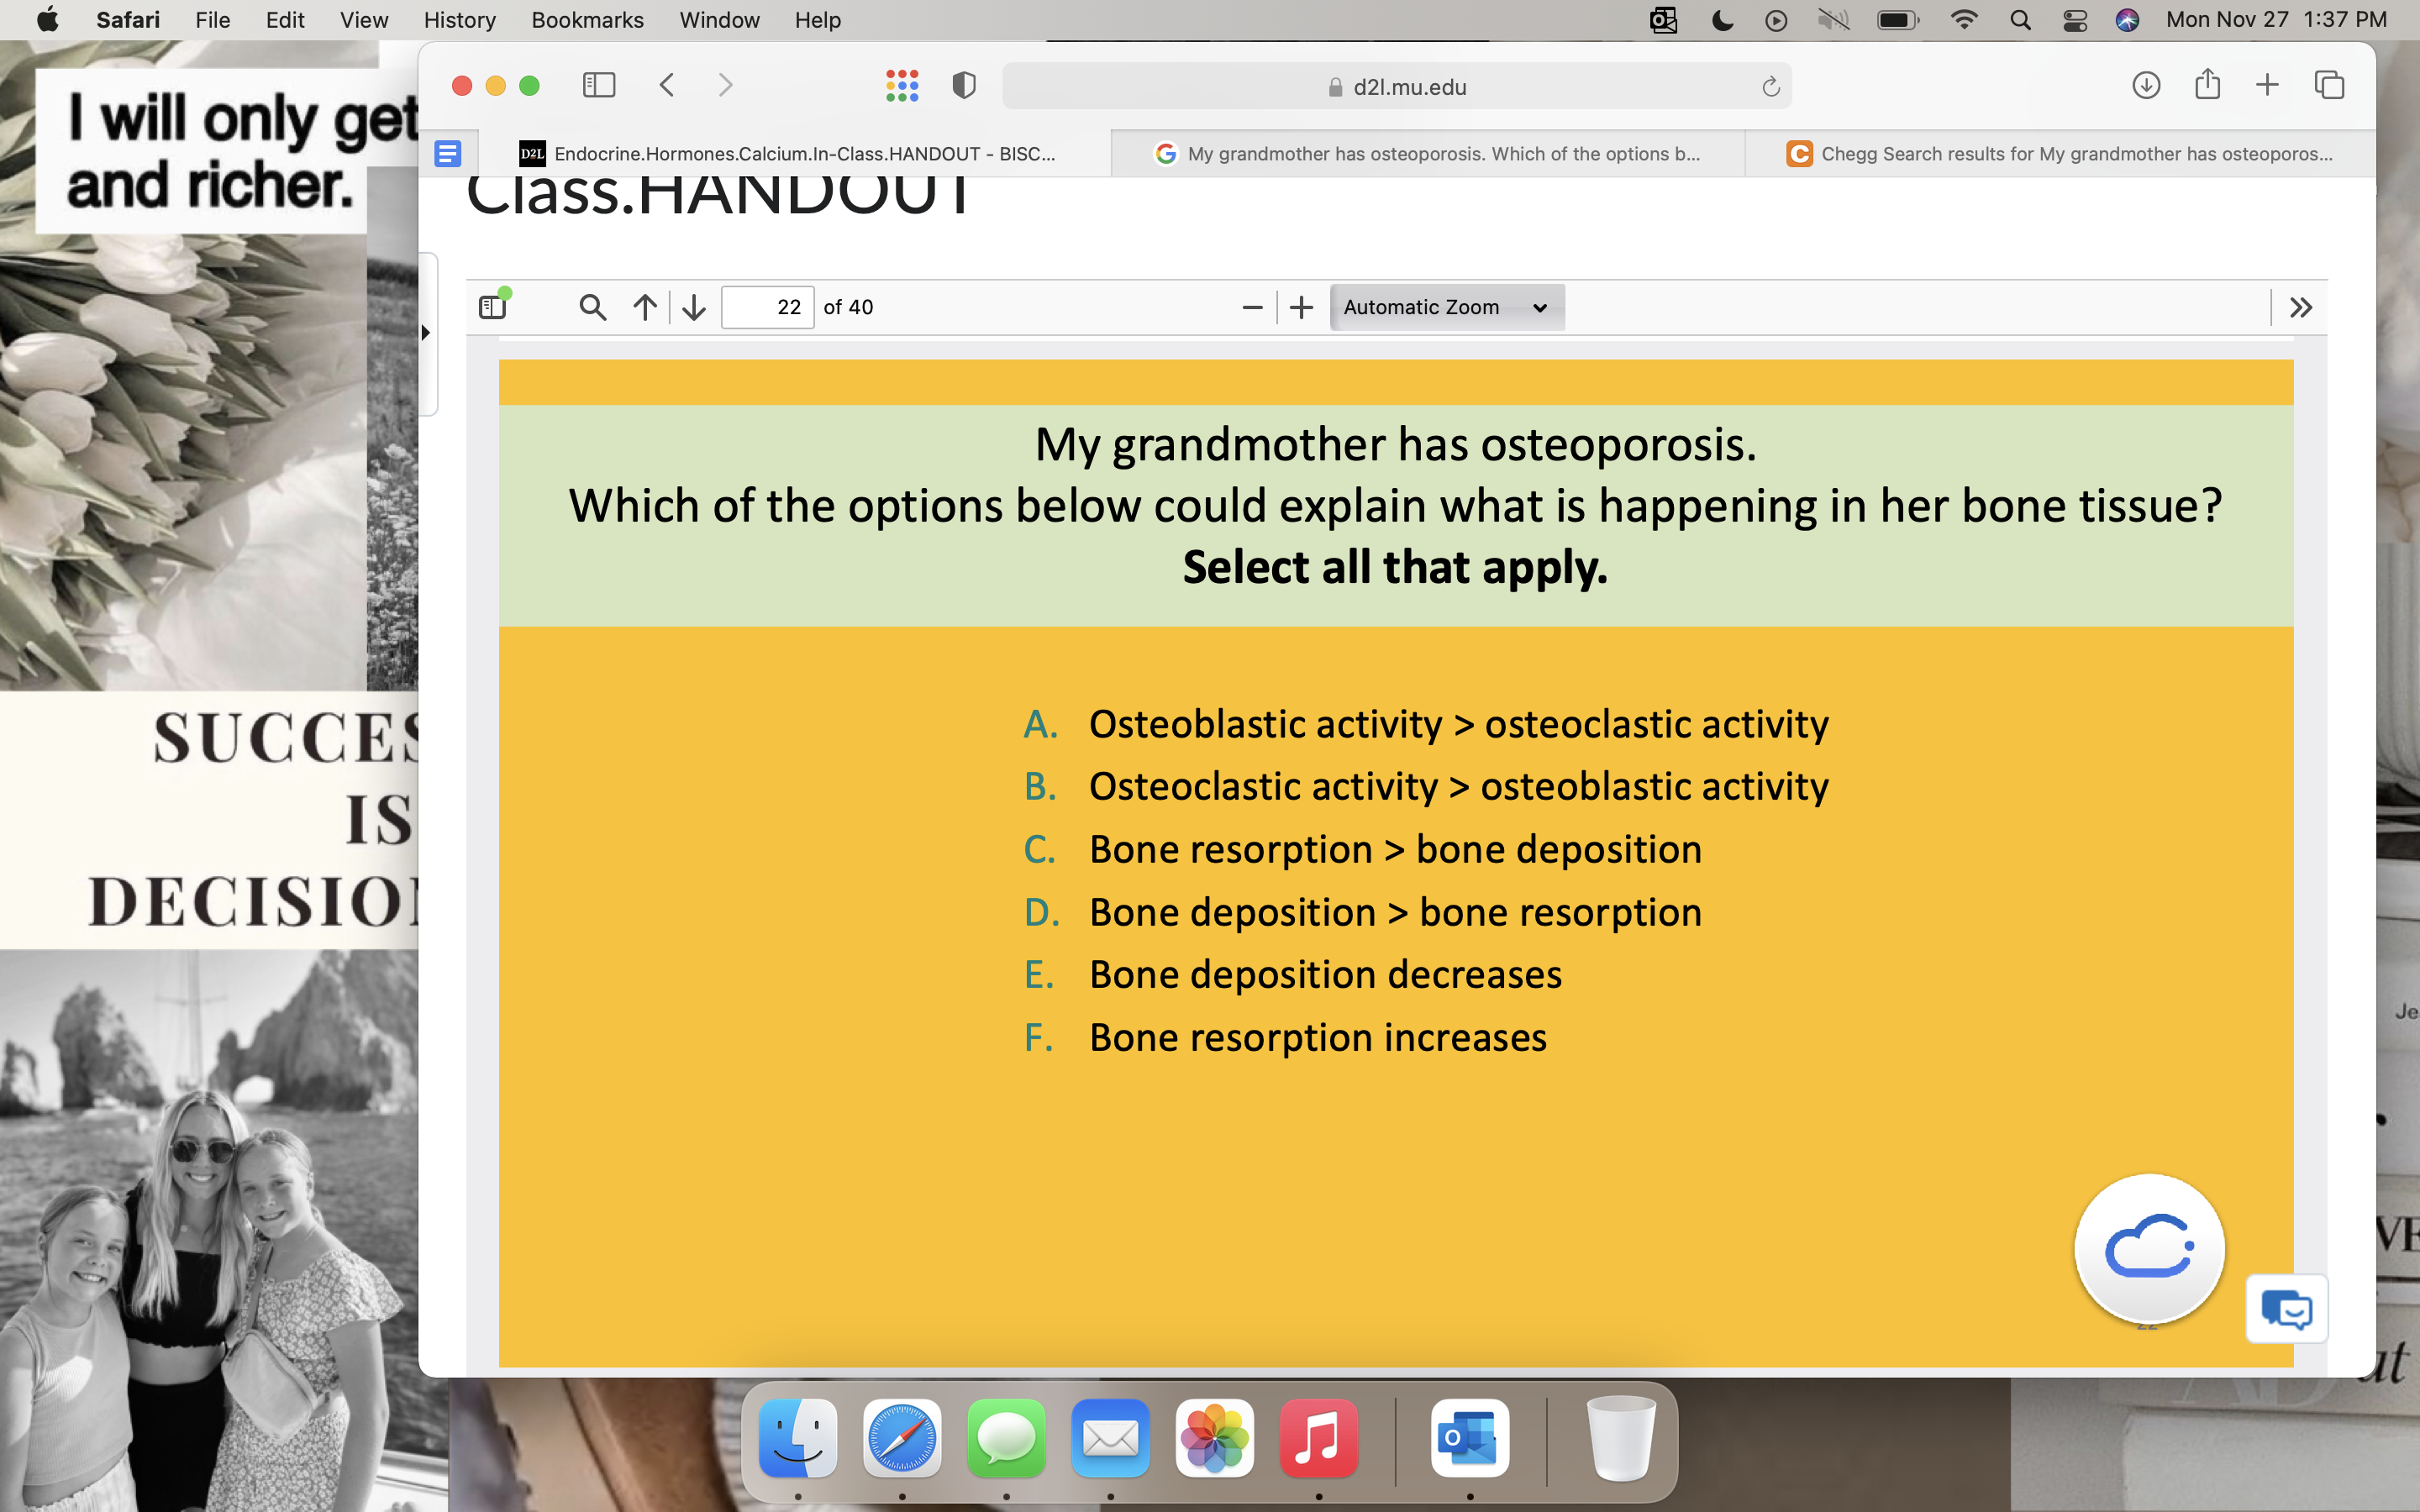Go to previous PDF page arrow
Viewport: 2420px width, 1512px height.
pyautogui.click(x=645, y=307)
